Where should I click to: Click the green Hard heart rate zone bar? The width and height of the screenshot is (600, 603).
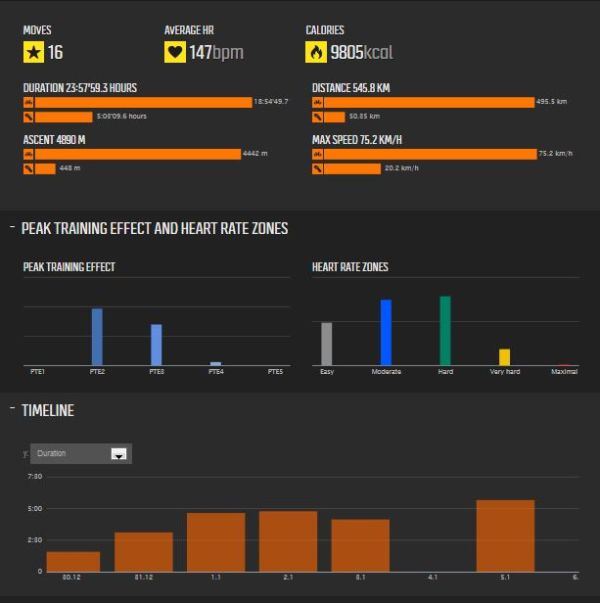(445, 331)
